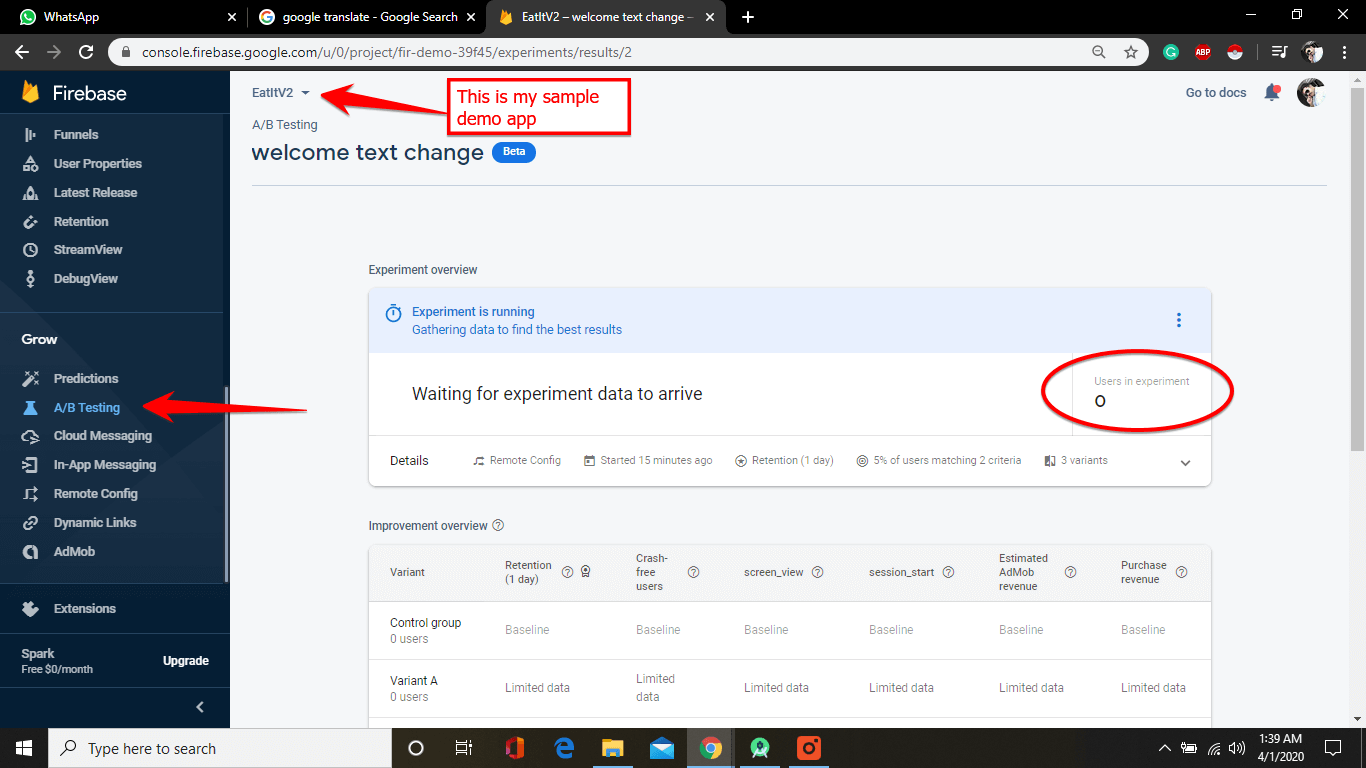Click help icon beside Estimated AdMob revenue

tap(1070, 572)
